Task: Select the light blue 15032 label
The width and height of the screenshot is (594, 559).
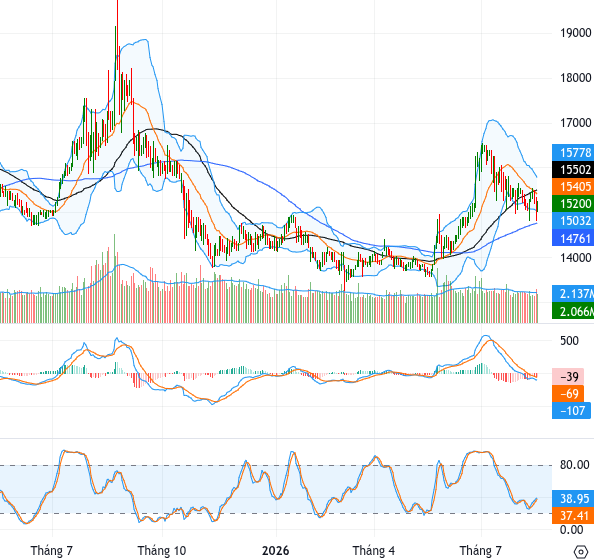Action: [x=573, y=221]
